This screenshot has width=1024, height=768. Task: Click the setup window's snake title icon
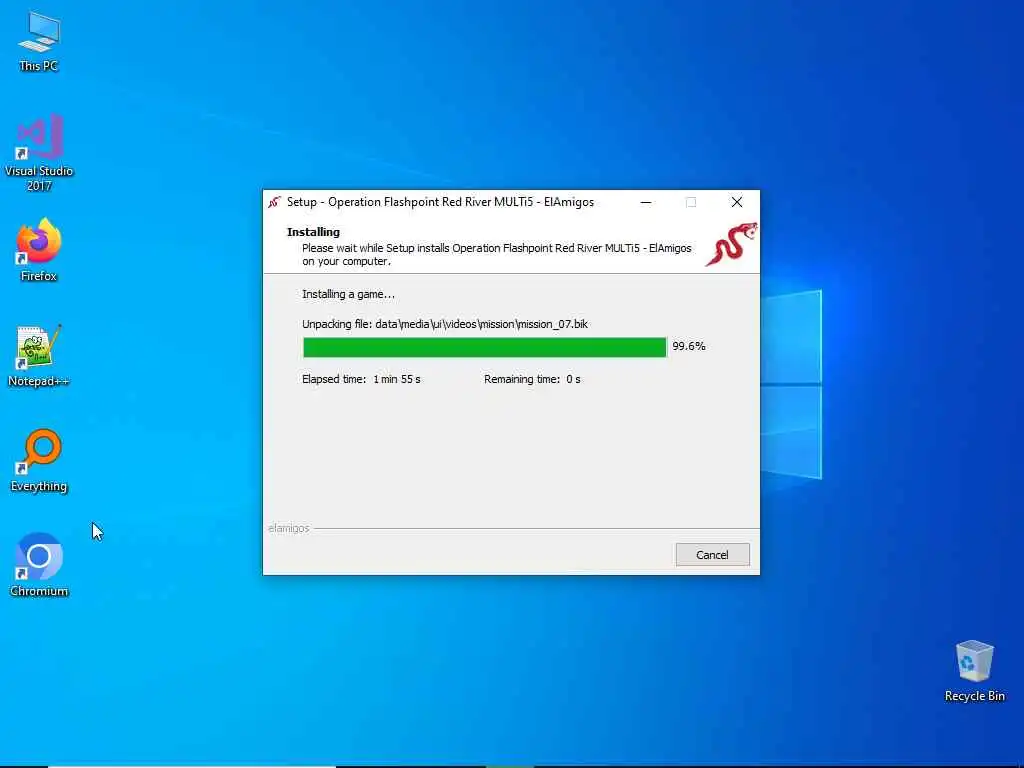[x=275, y=202]
